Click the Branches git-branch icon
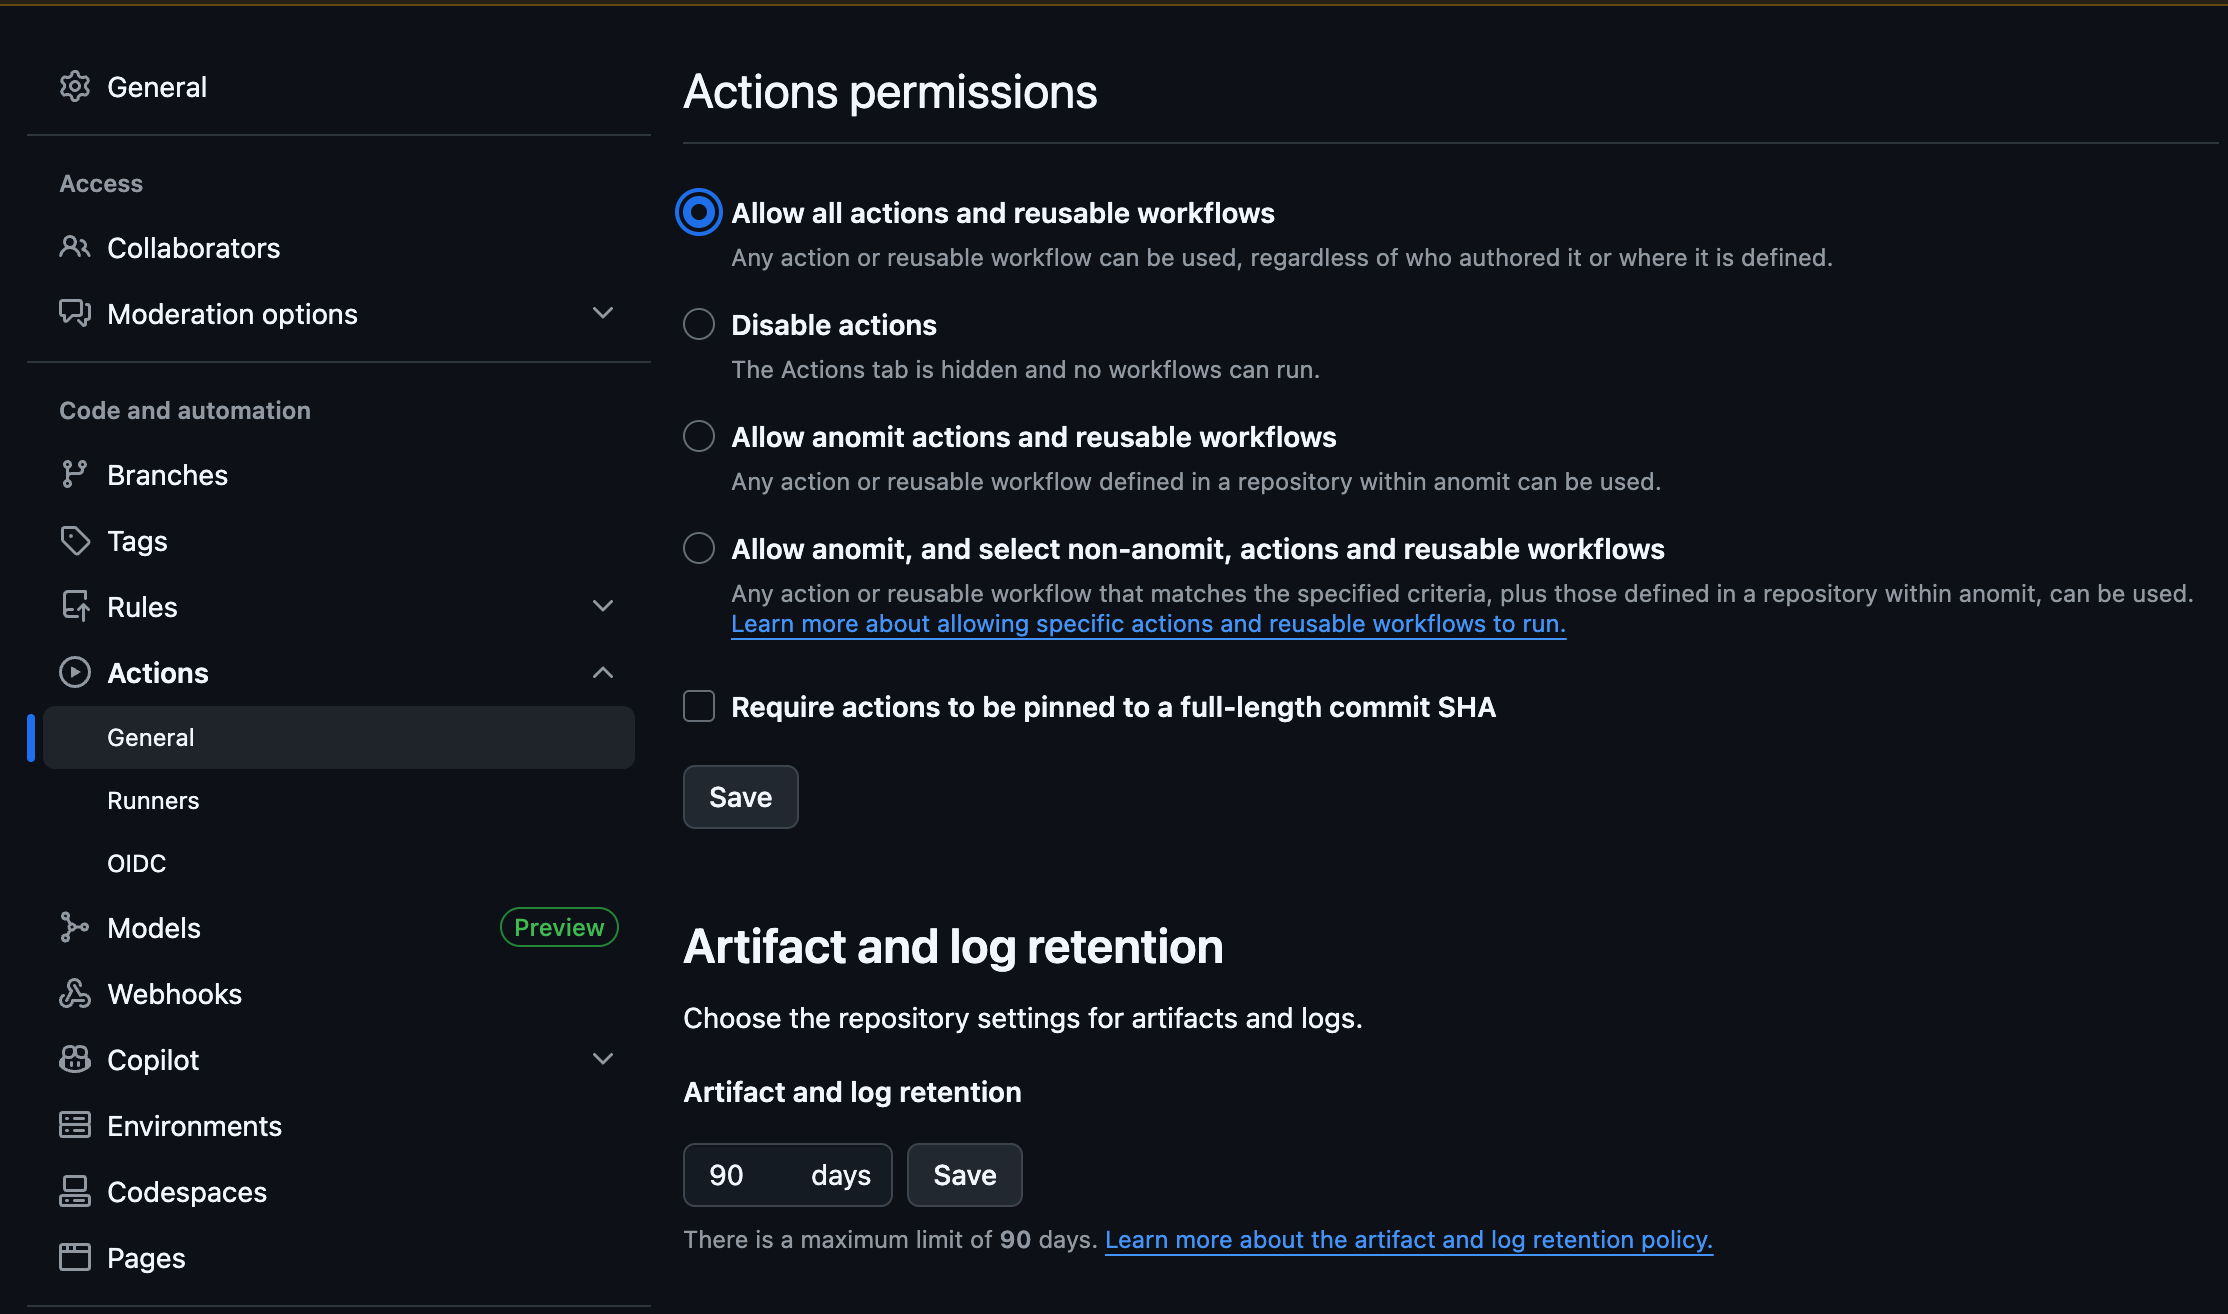This screenshot has height=1314, width=2228. tap(75, 474)
